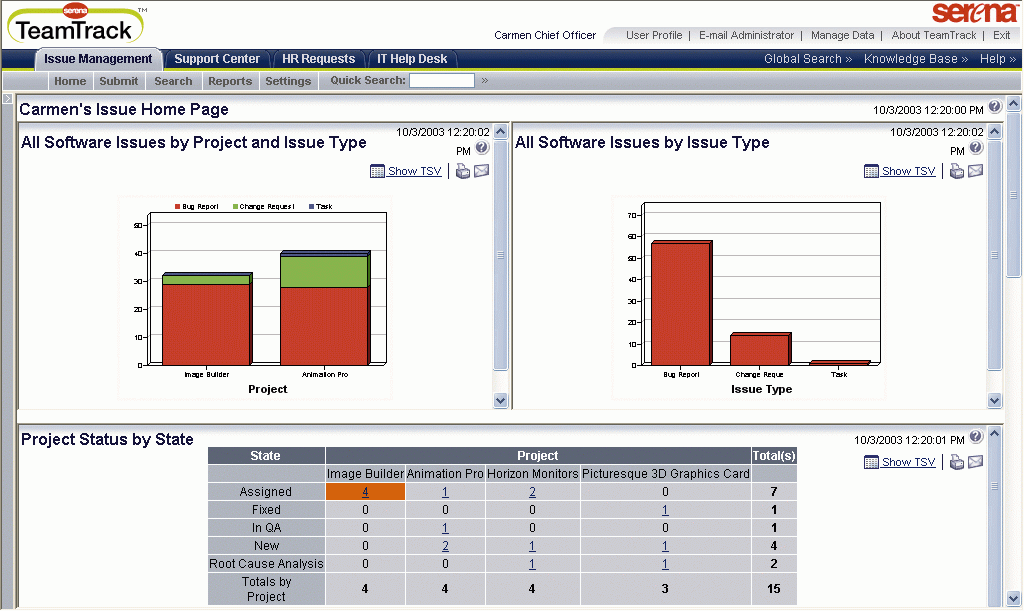Open help for Project Status by State
The width and height of the screenshot is (1024, 611).
pyautogui.click(x=976, y=436)
